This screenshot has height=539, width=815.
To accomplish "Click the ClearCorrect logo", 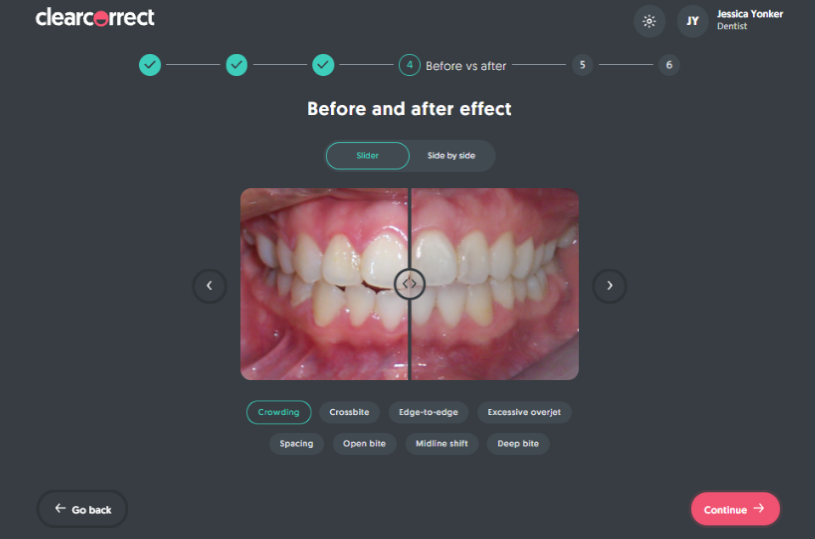I will [95, 18].
